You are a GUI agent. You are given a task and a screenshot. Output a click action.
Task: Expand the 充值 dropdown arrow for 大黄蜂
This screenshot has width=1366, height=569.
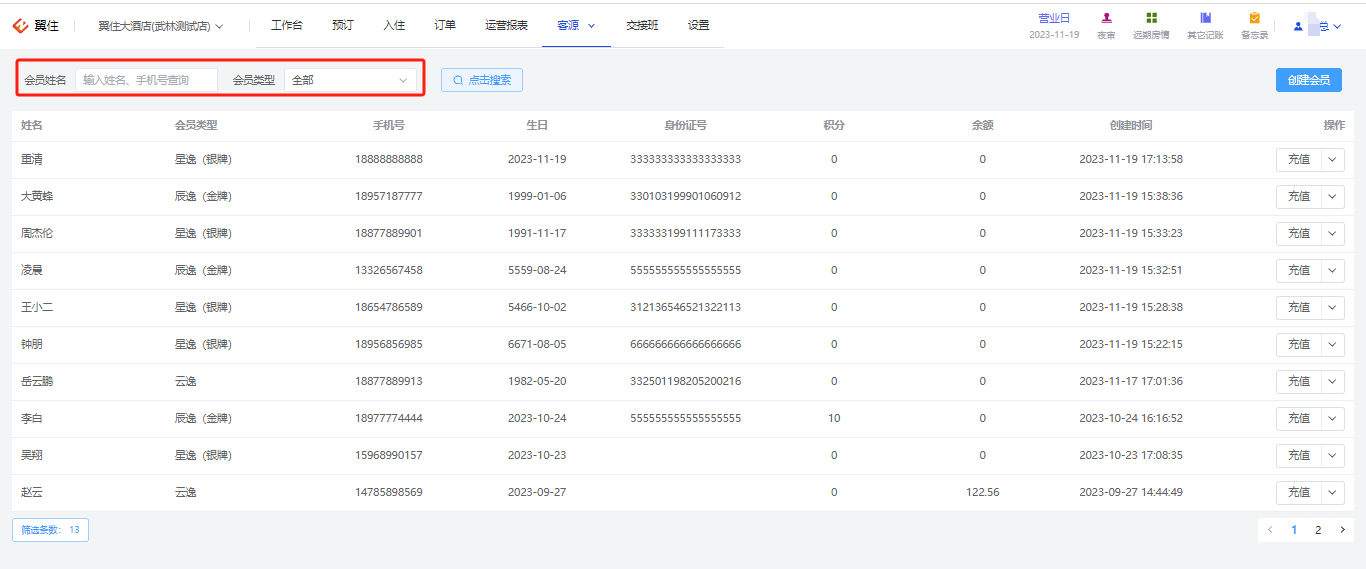[x=1333, y=196]
